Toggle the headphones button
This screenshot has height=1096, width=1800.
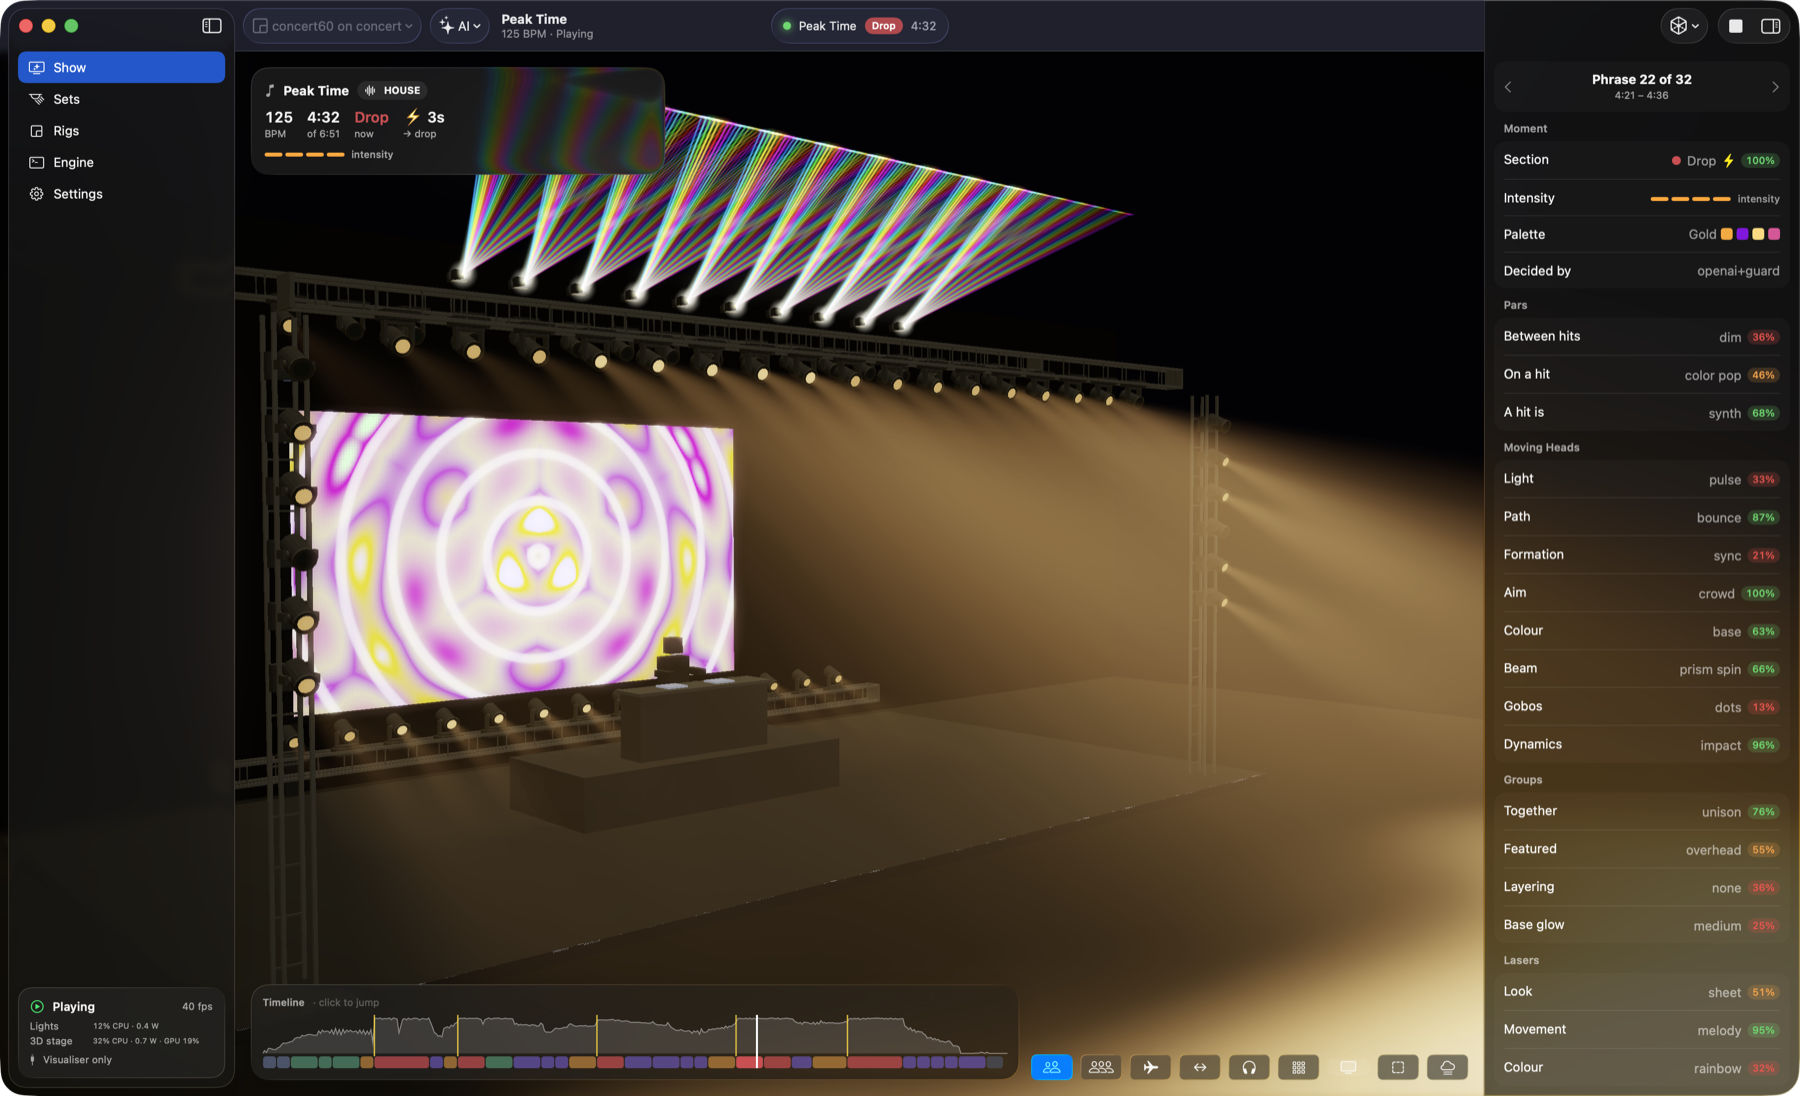(1249, 1067)
